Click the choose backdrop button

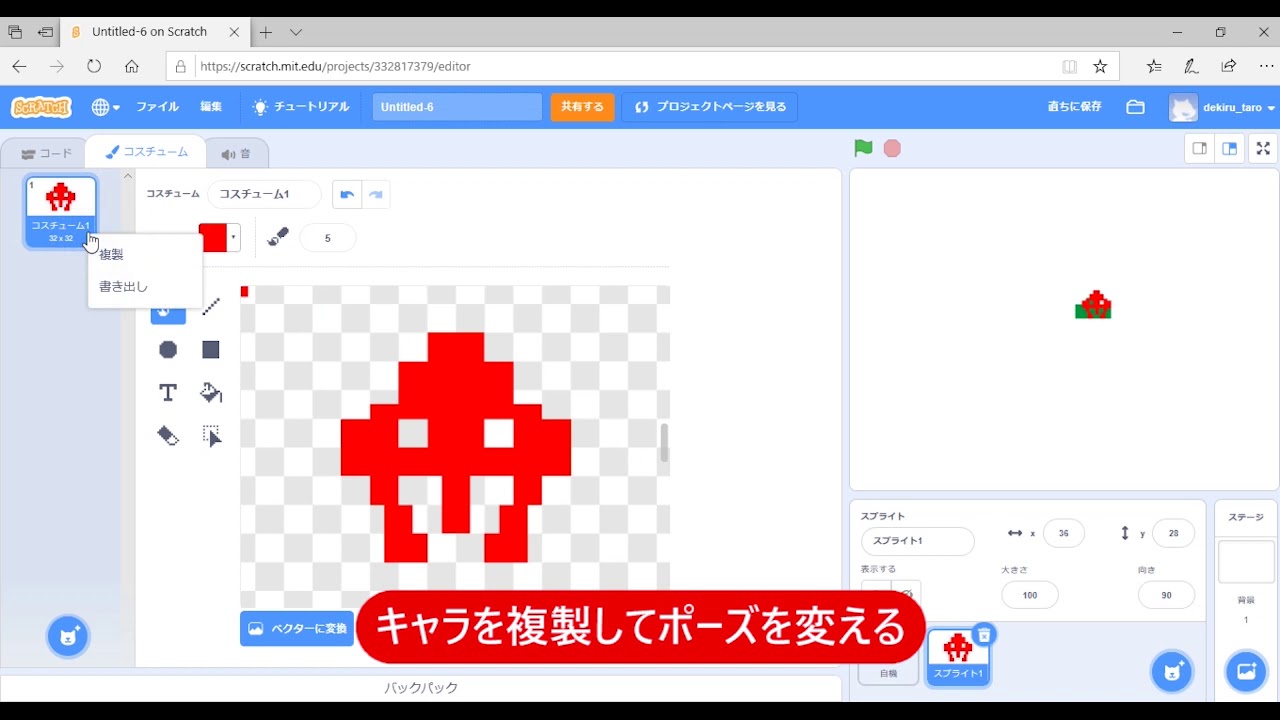[x=1246, y=671]
